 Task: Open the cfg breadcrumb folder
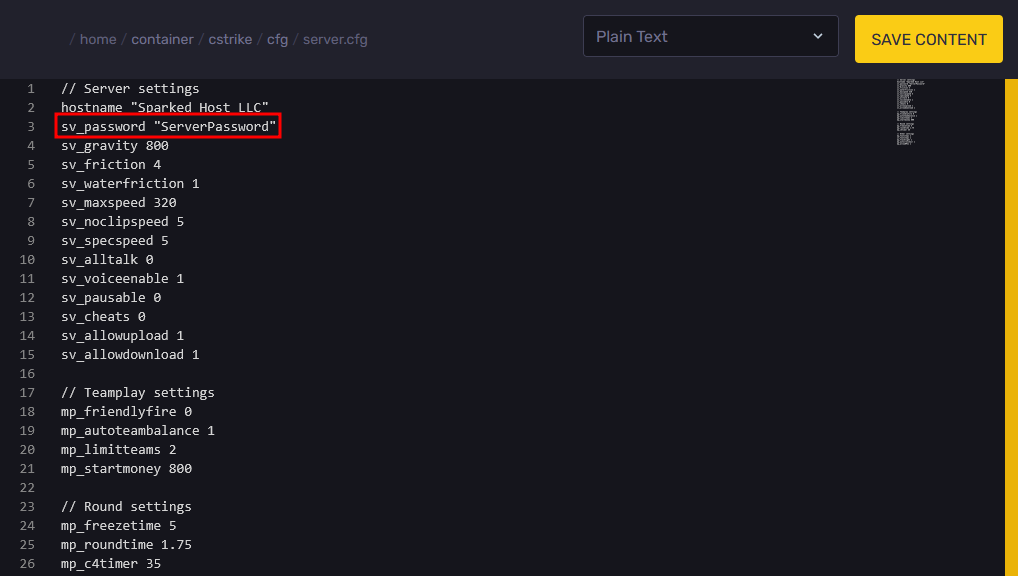277,40
